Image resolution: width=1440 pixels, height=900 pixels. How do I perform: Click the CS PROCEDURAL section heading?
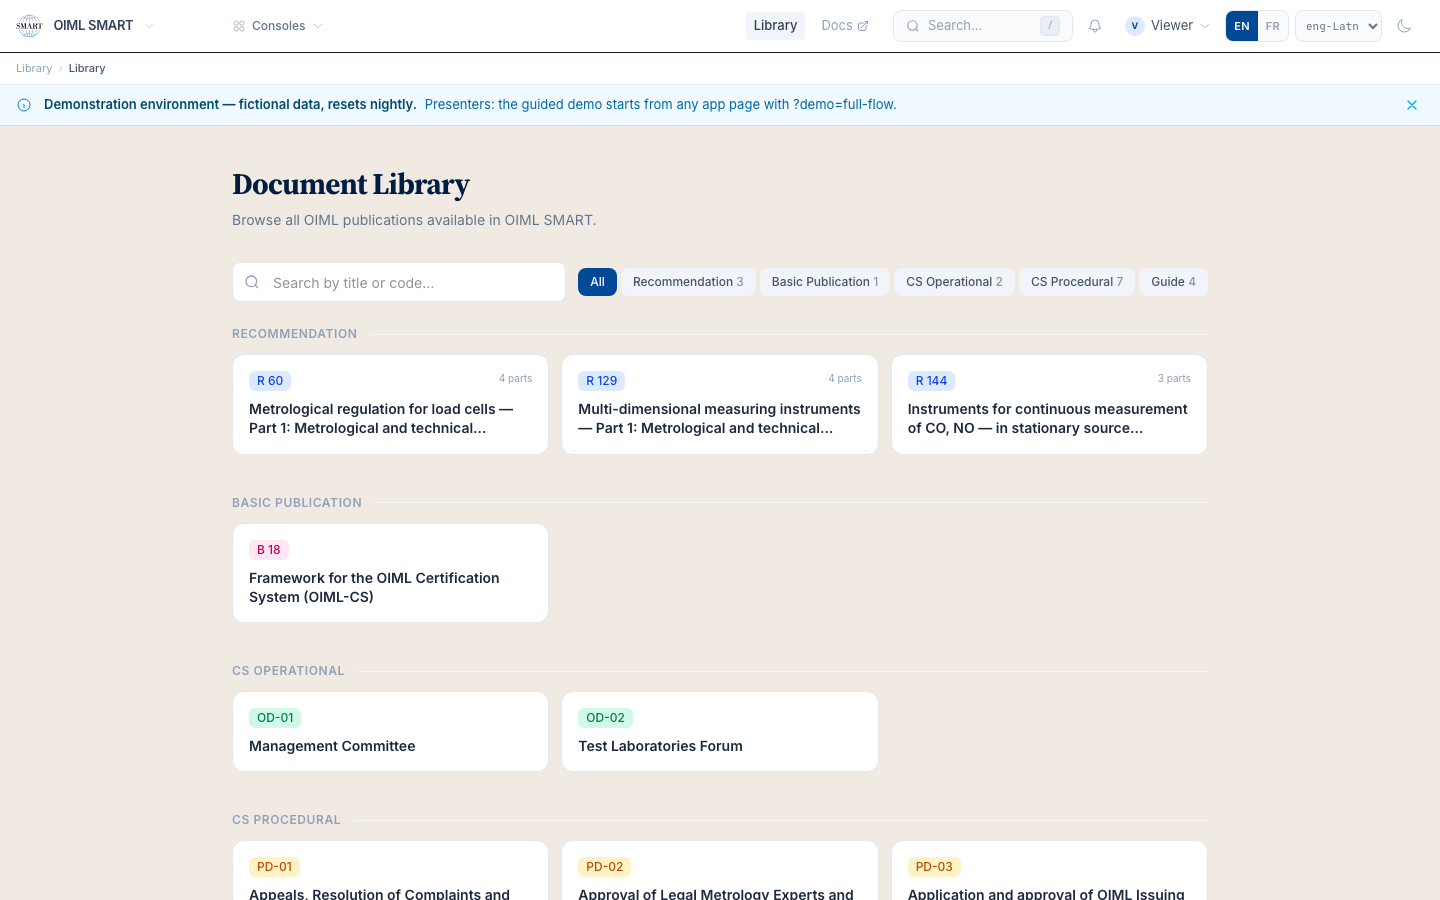[286, 820]
